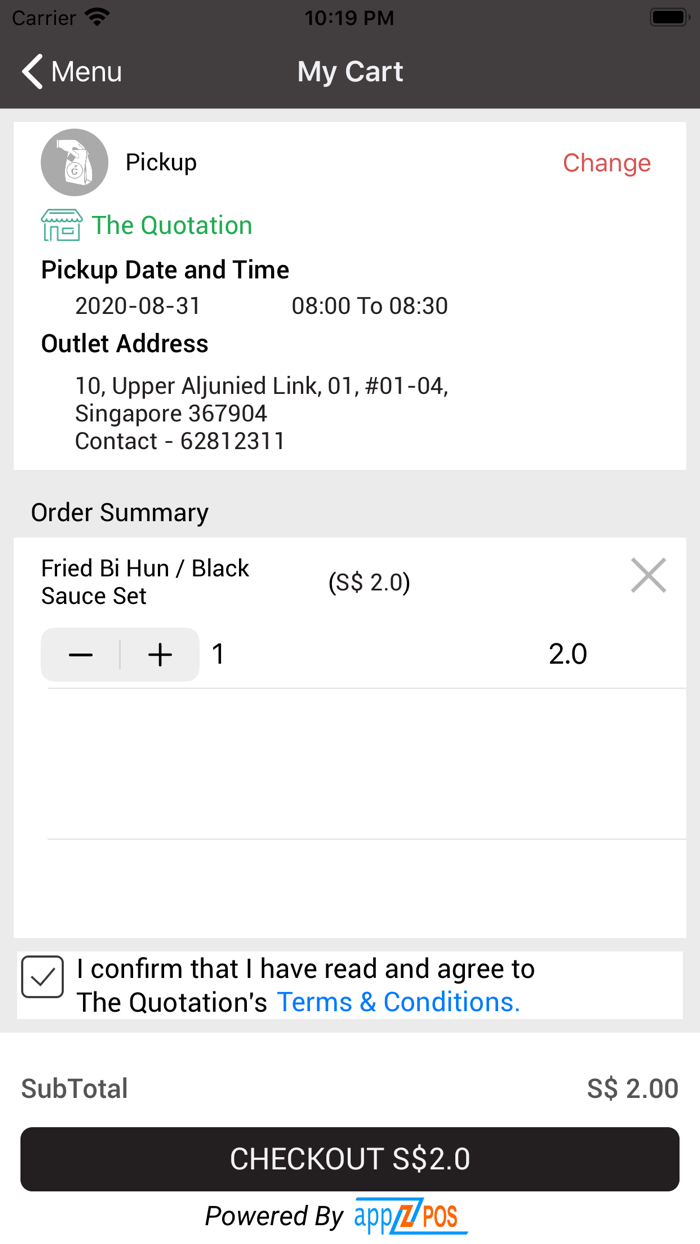Tap the back arrow next to Menu

30,71
